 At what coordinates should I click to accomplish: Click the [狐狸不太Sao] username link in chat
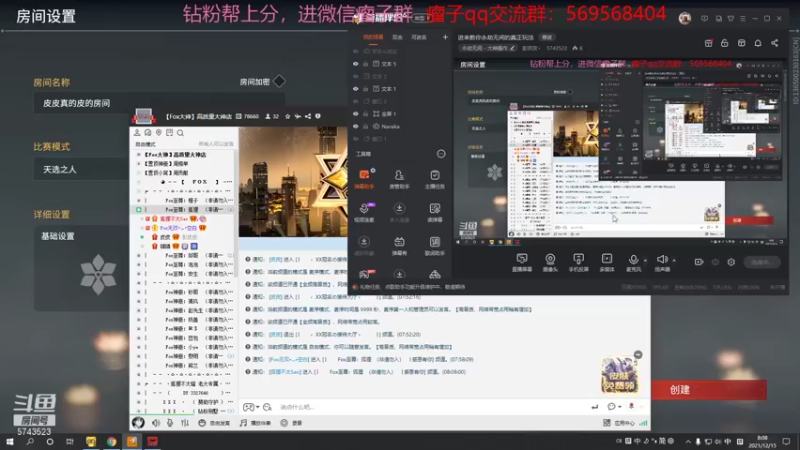(285, 372)
